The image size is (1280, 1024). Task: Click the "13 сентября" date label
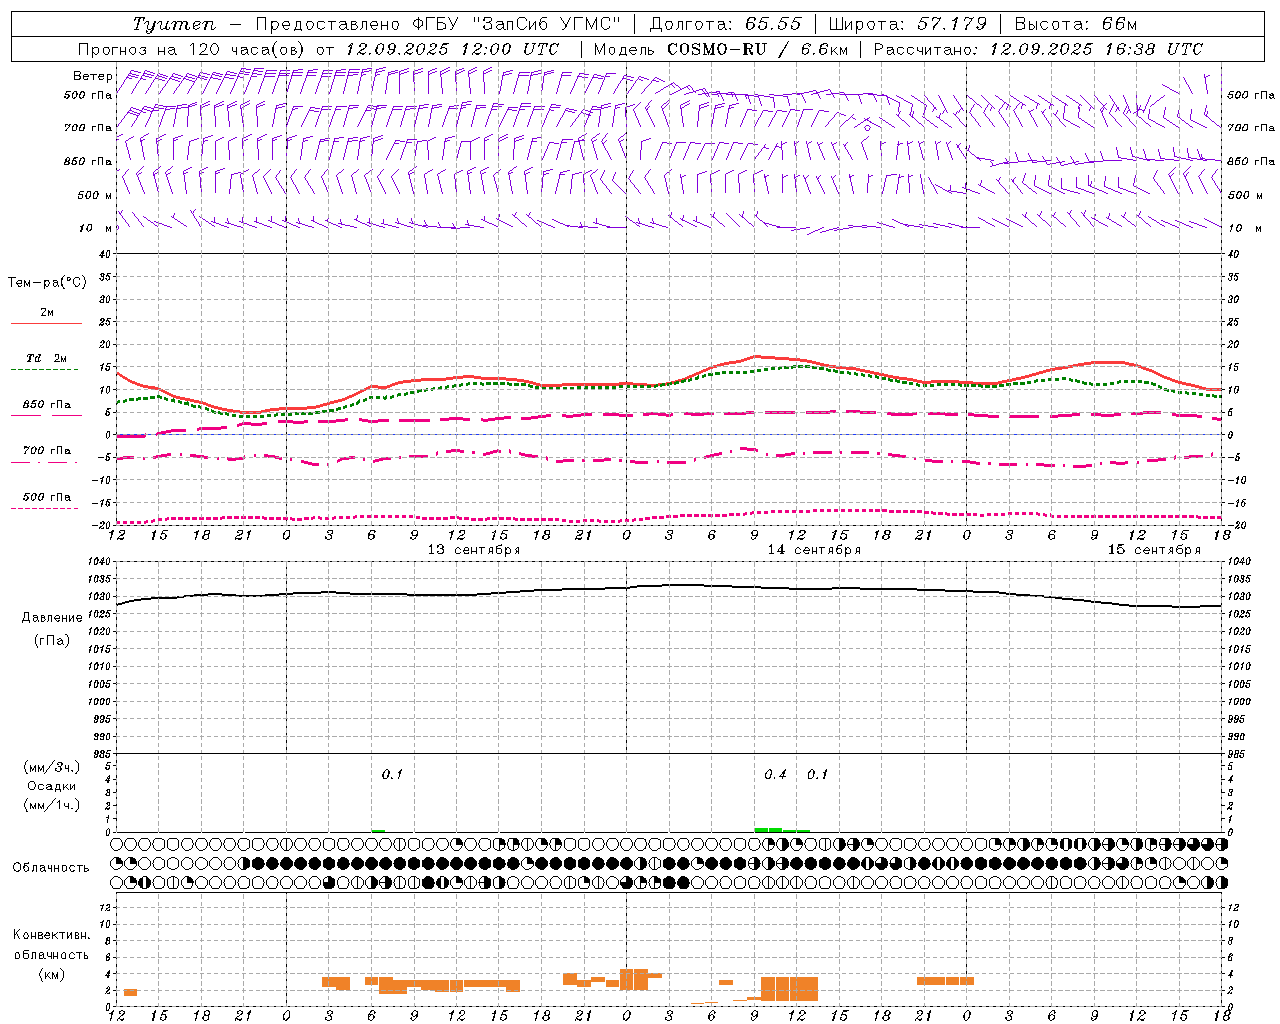click(x=474, y=550)
